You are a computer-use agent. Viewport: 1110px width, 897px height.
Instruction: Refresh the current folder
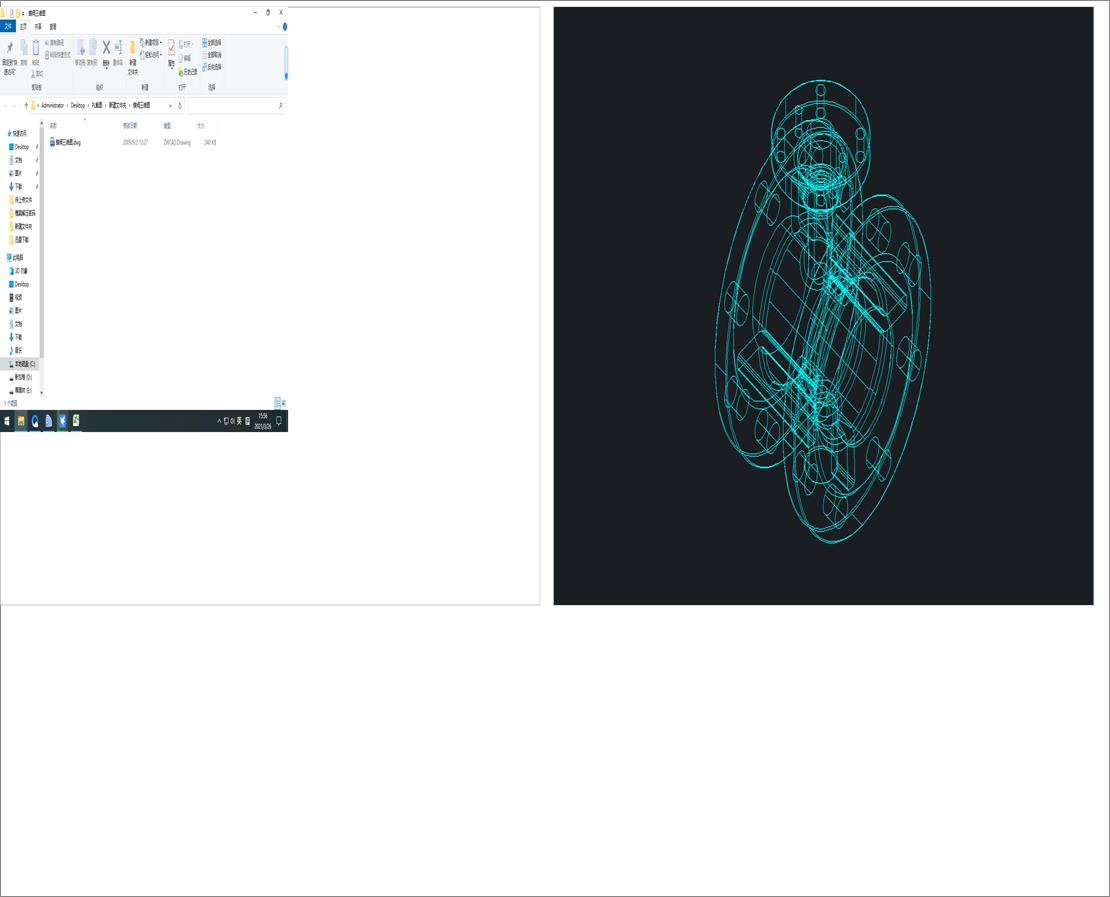coord(180,105)
